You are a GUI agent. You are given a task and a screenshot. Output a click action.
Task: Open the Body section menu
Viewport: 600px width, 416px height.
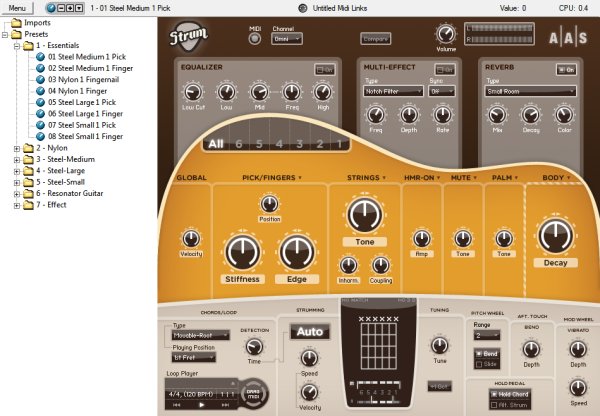click(569, 178)
